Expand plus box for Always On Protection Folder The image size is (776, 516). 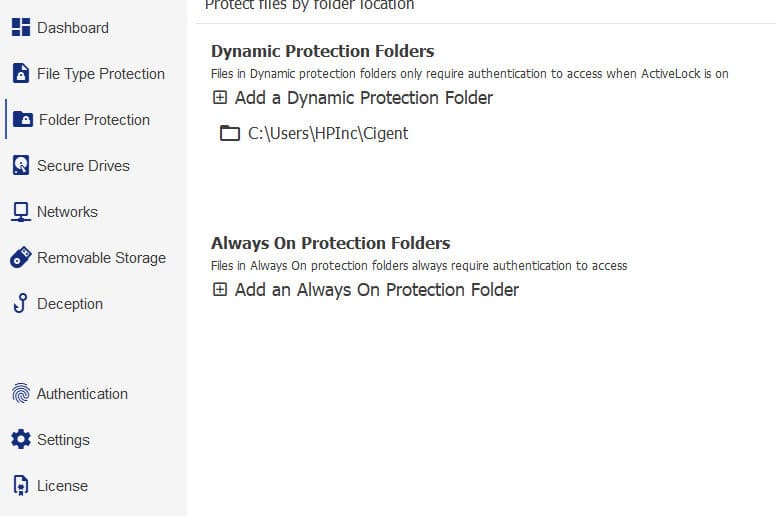[220, 289]
